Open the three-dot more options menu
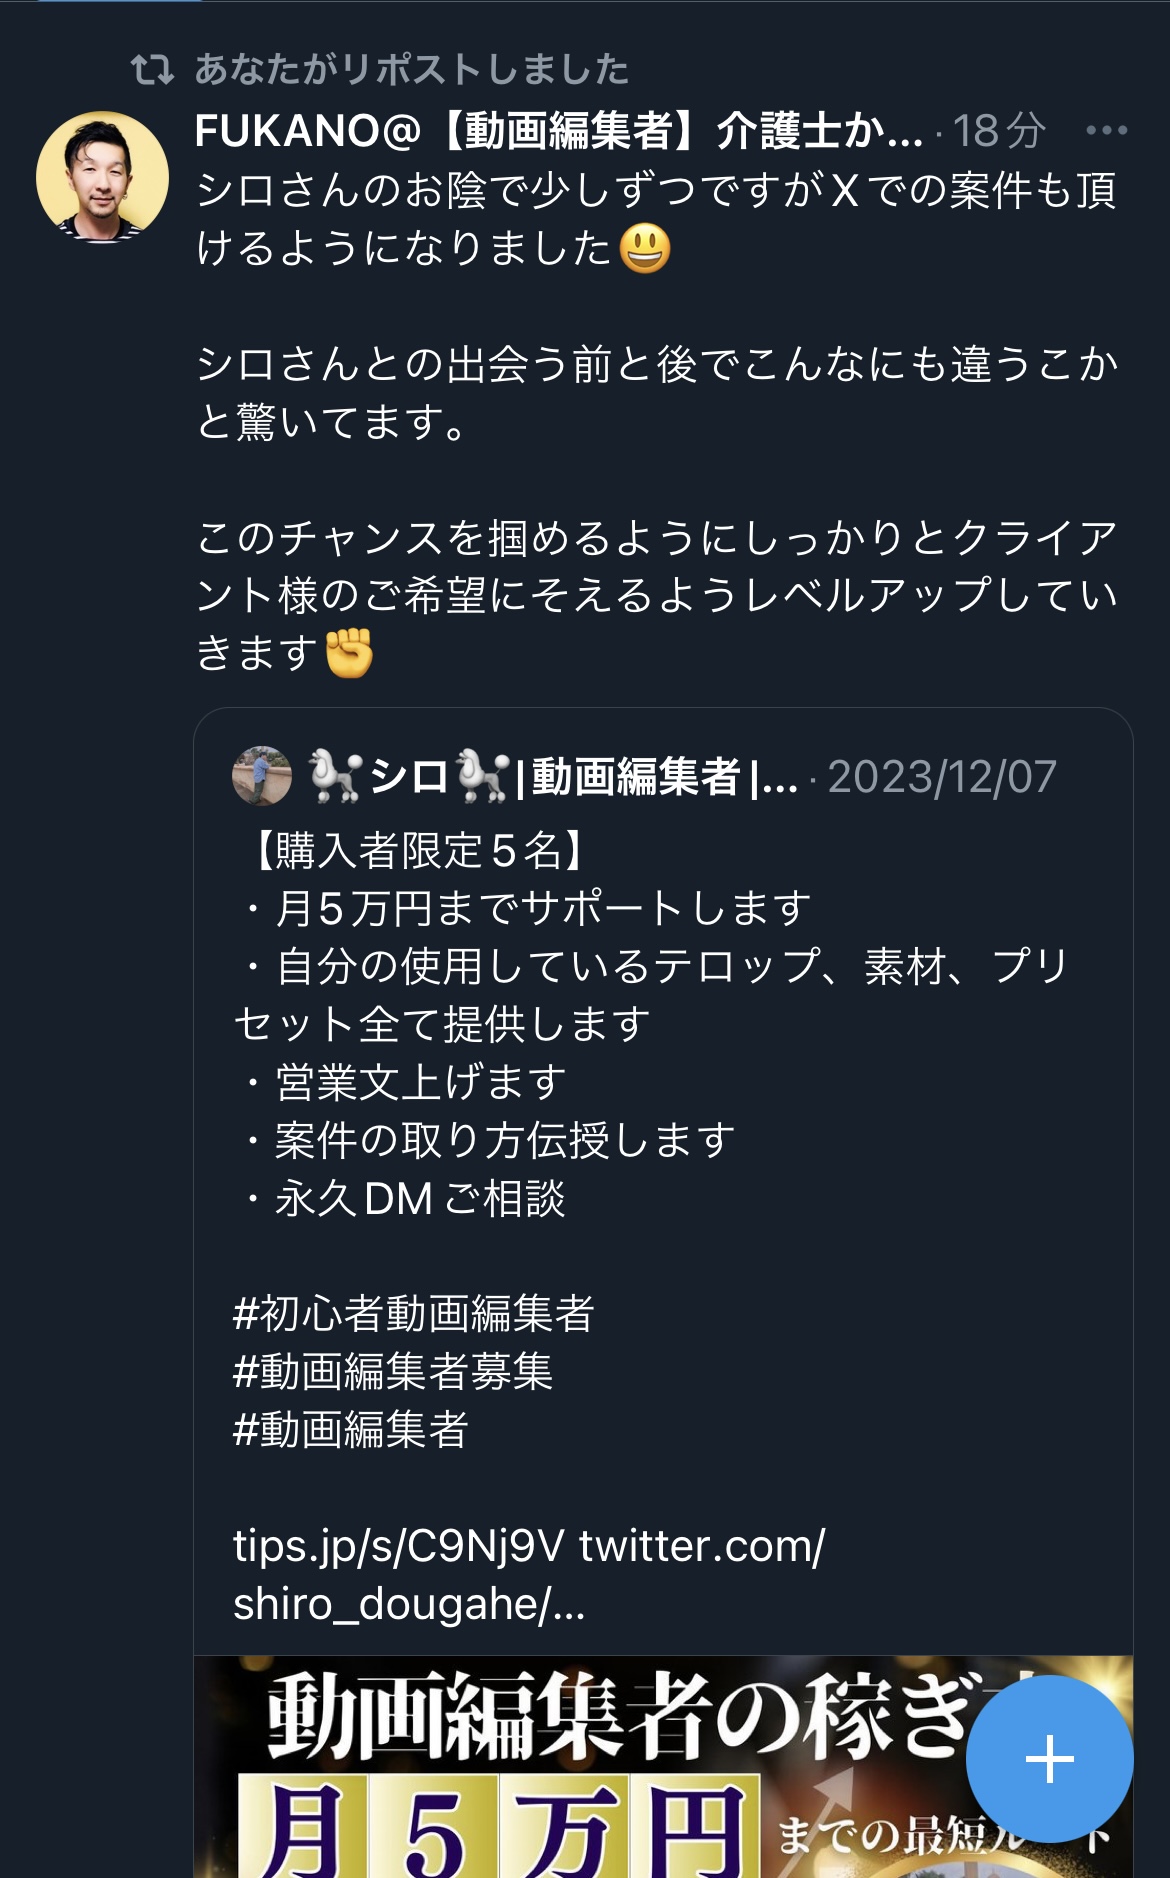Image resolution: width=1170 pixels, height=1878 pixels. point(1106,130)
